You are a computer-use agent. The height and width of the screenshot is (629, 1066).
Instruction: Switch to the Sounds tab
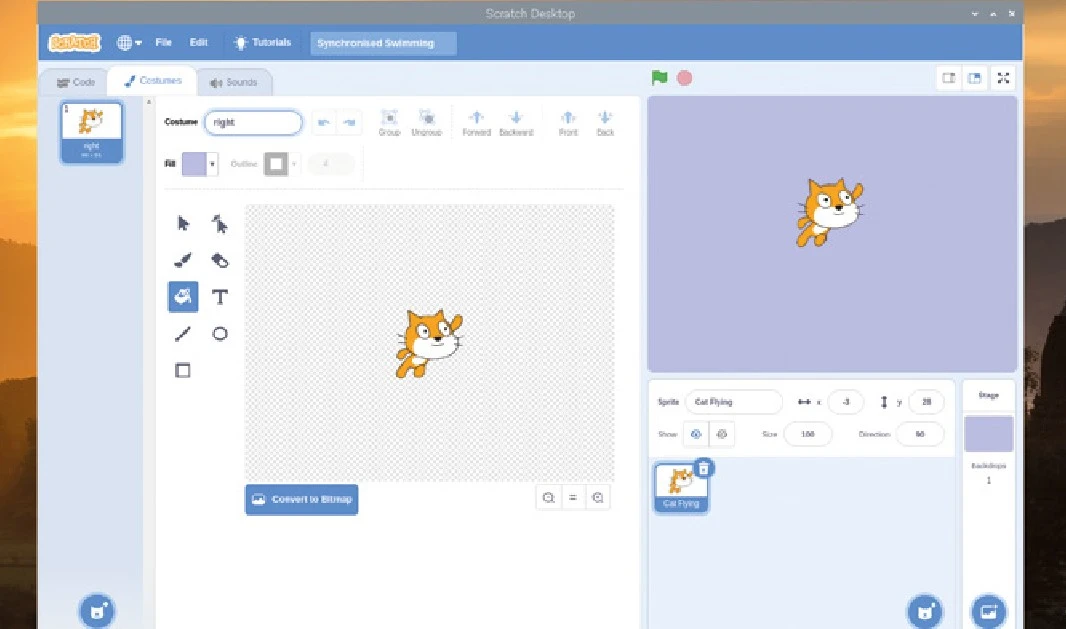point(234,82)
